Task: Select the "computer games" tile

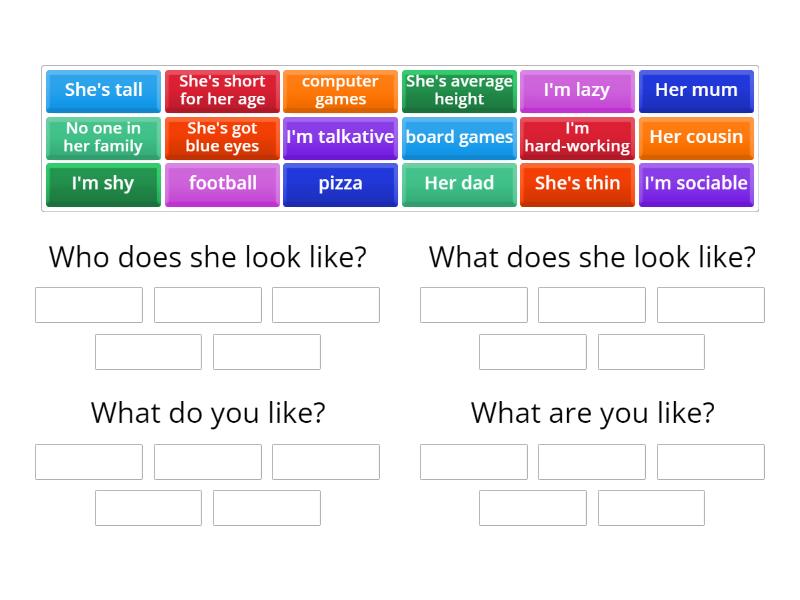Action: pyautogui.click(x=340, y=90)
